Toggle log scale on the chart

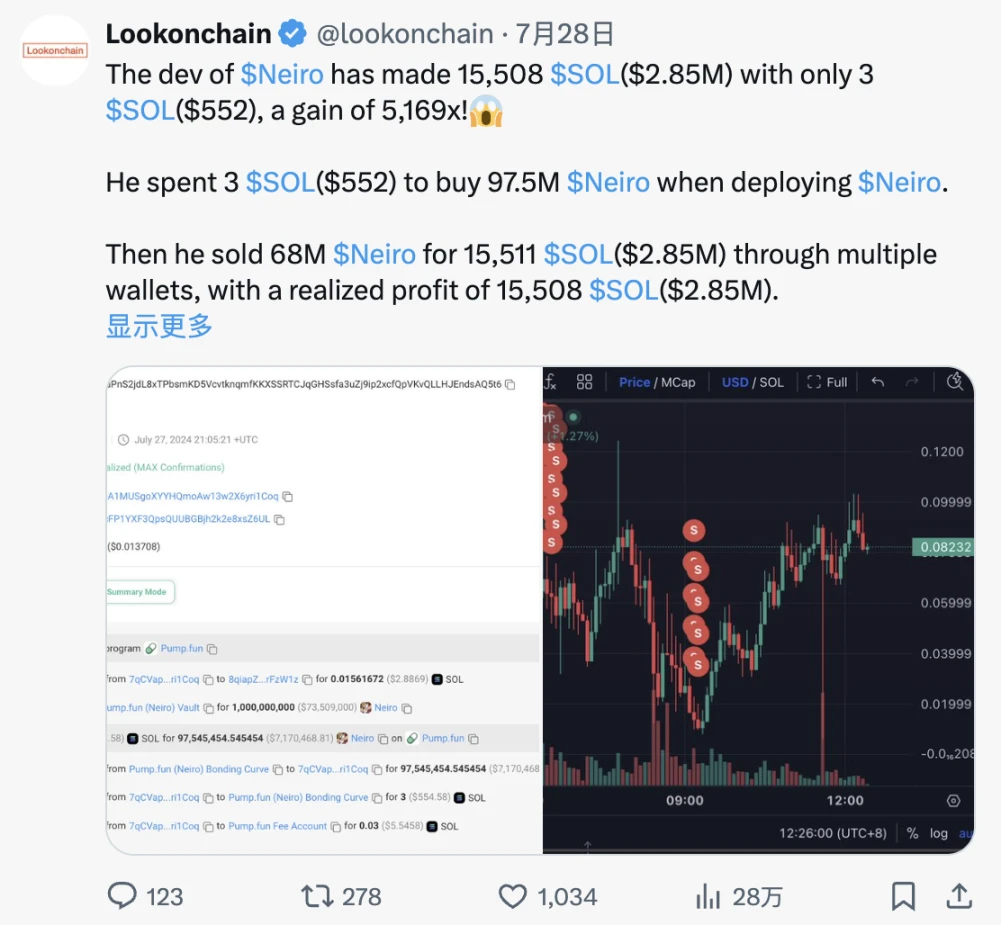tap(938, 833)
